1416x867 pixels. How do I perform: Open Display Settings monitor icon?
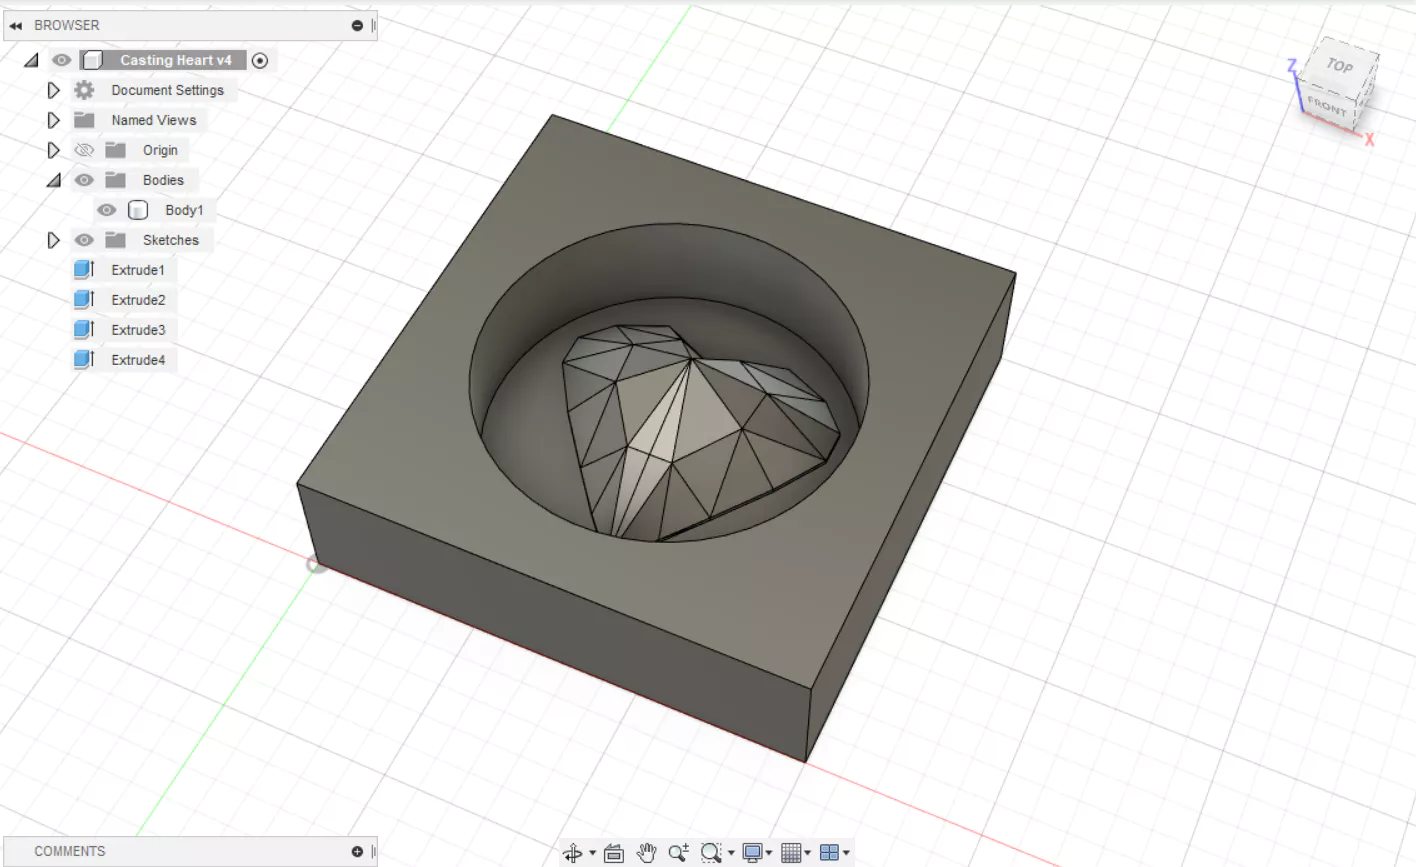(752, 853)
